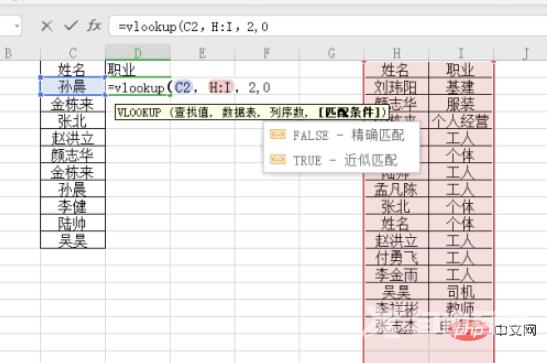Click 匹配条件 argument in VLOOKUP tooltip

pyautogui.click(x=349, y=113)
